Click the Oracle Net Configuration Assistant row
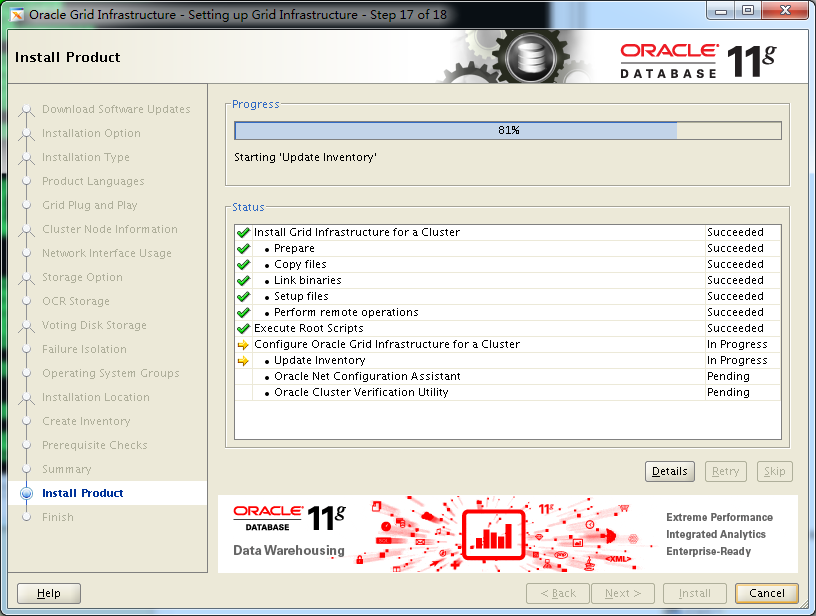 (x=507, y=377)
